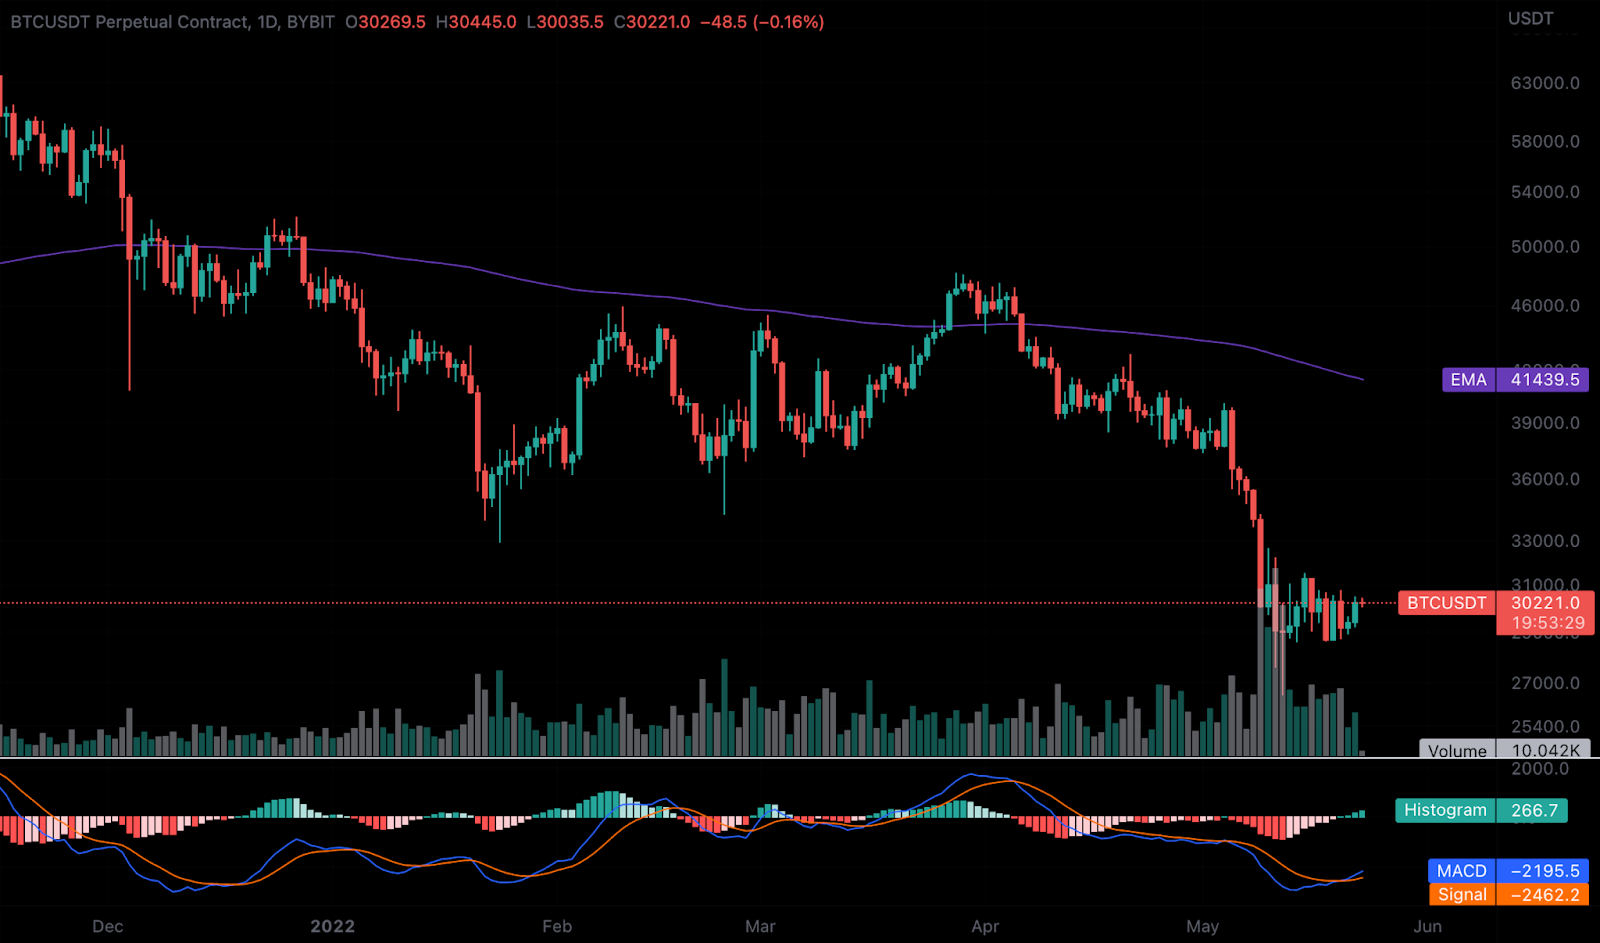The width and height of the screenshot is (1600, 943).
Task: Click the 63000.0 price axis level
Action: pos(1545,83)
